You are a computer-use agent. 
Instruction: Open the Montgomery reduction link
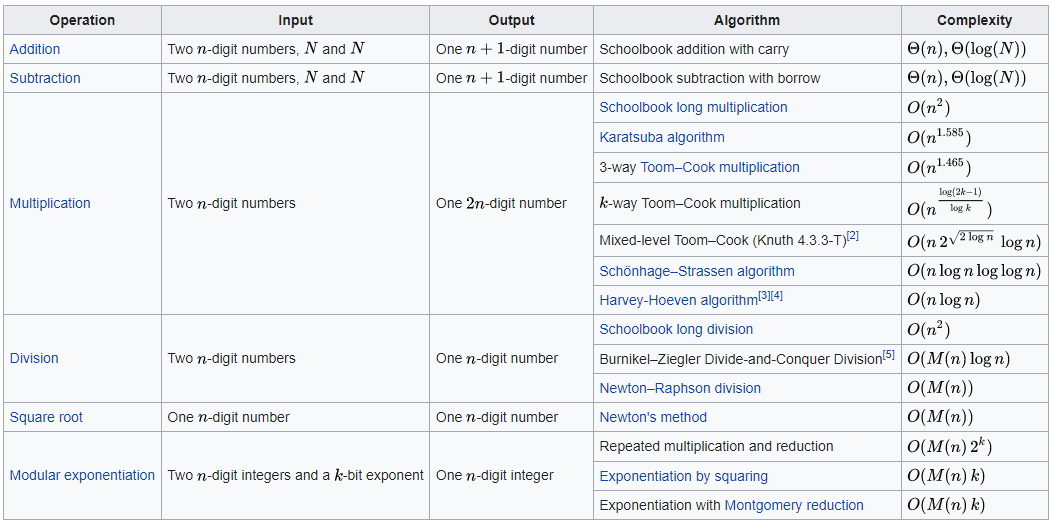coord(794,505)
